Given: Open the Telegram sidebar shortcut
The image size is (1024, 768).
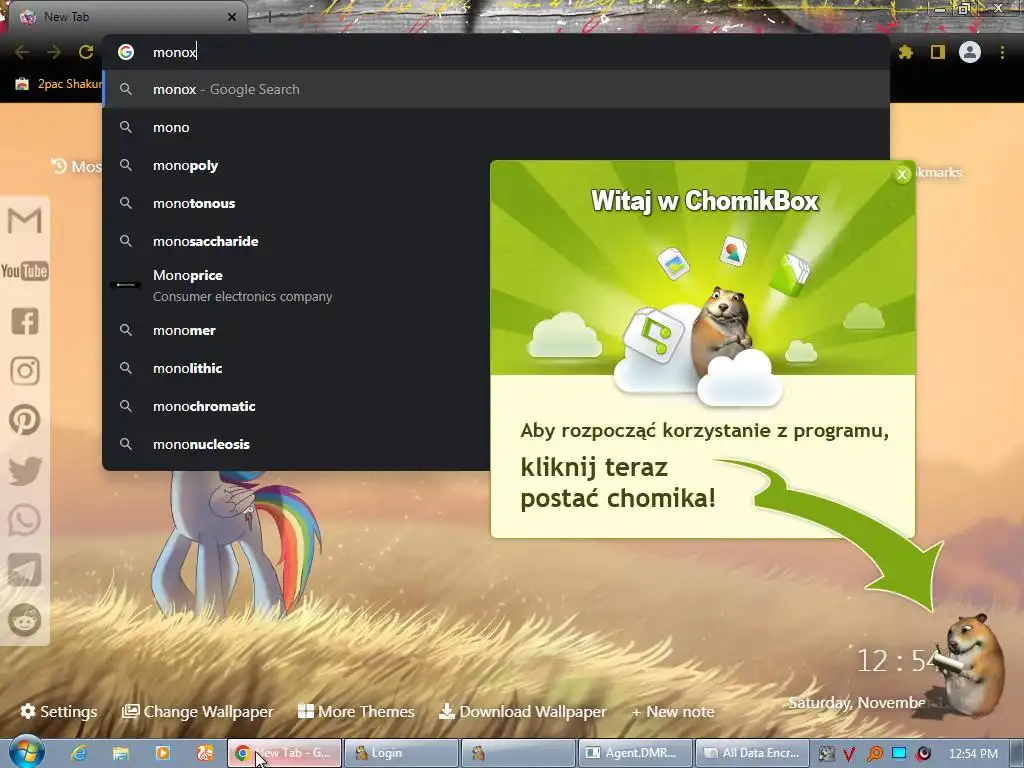Looking at the screenshot, I should pos(25,570).
